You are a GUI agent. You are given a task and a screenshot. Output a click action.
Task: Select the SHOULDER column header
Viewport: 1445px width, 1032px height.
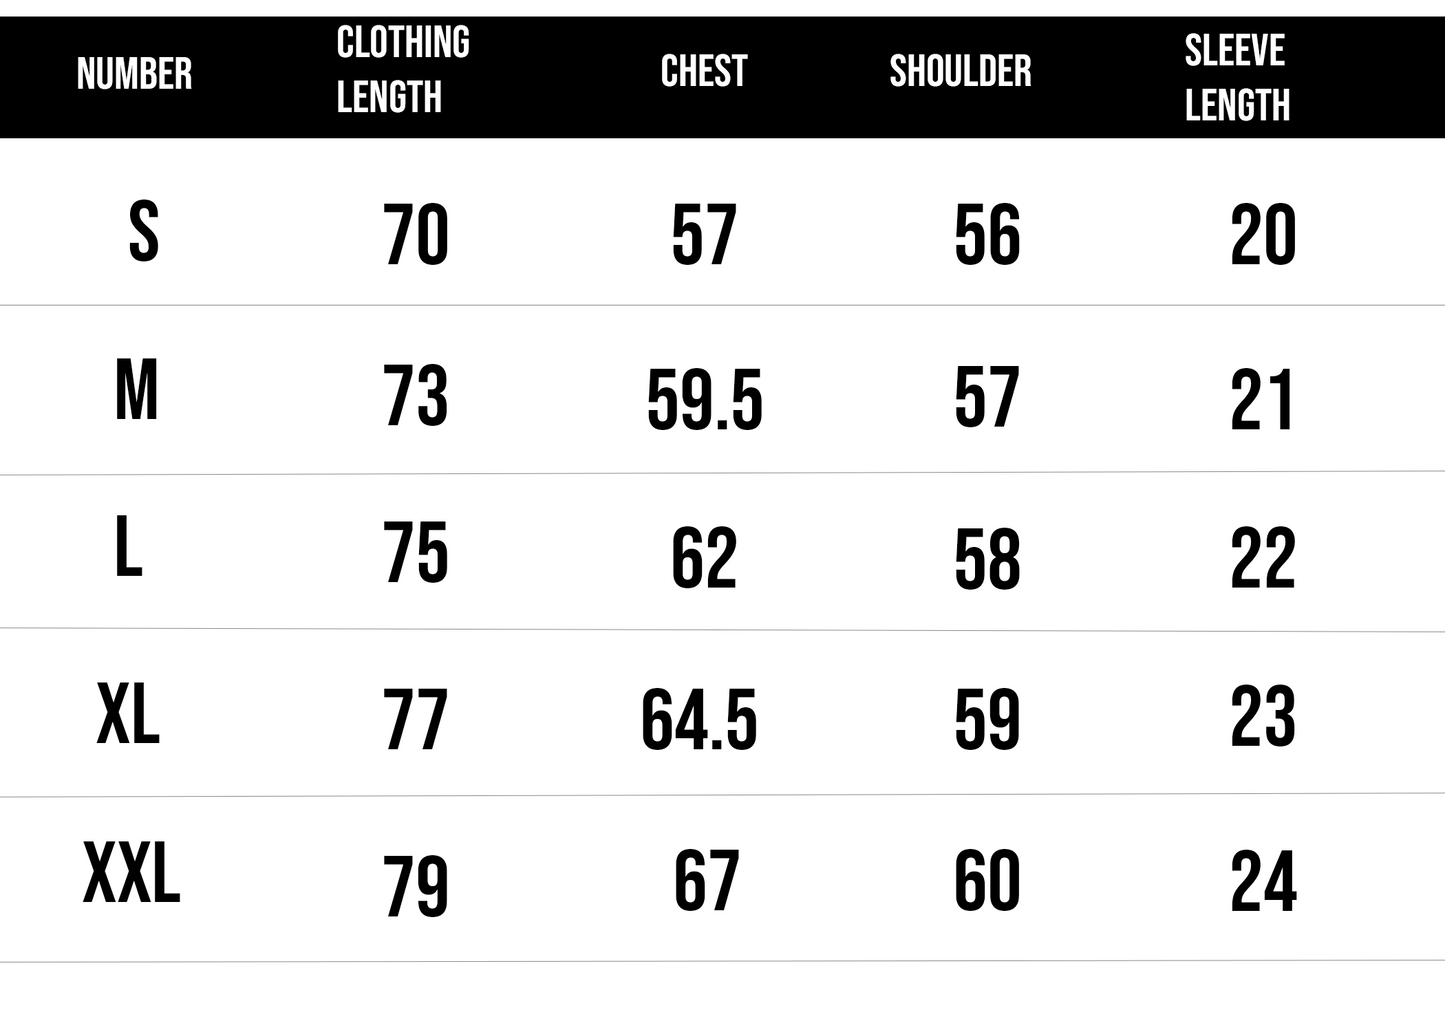point(960,72)
